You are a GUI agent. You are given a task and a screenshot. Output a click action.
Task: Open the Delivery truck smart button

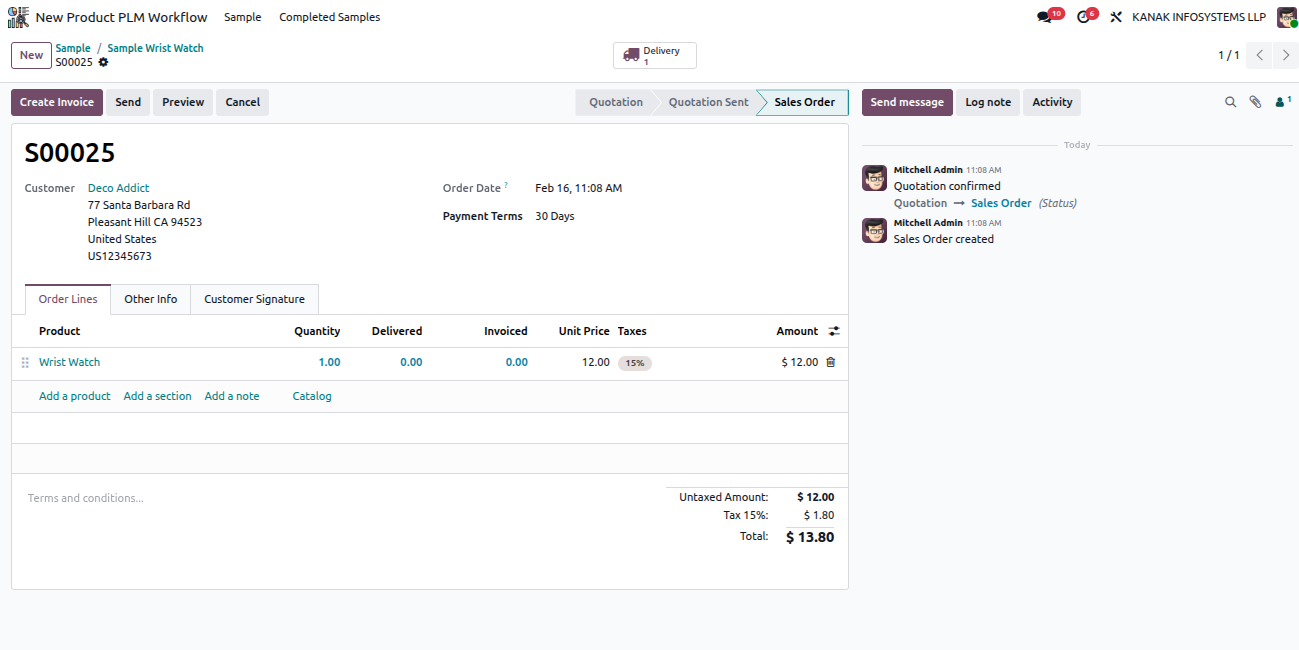click(x=655, y=56)
